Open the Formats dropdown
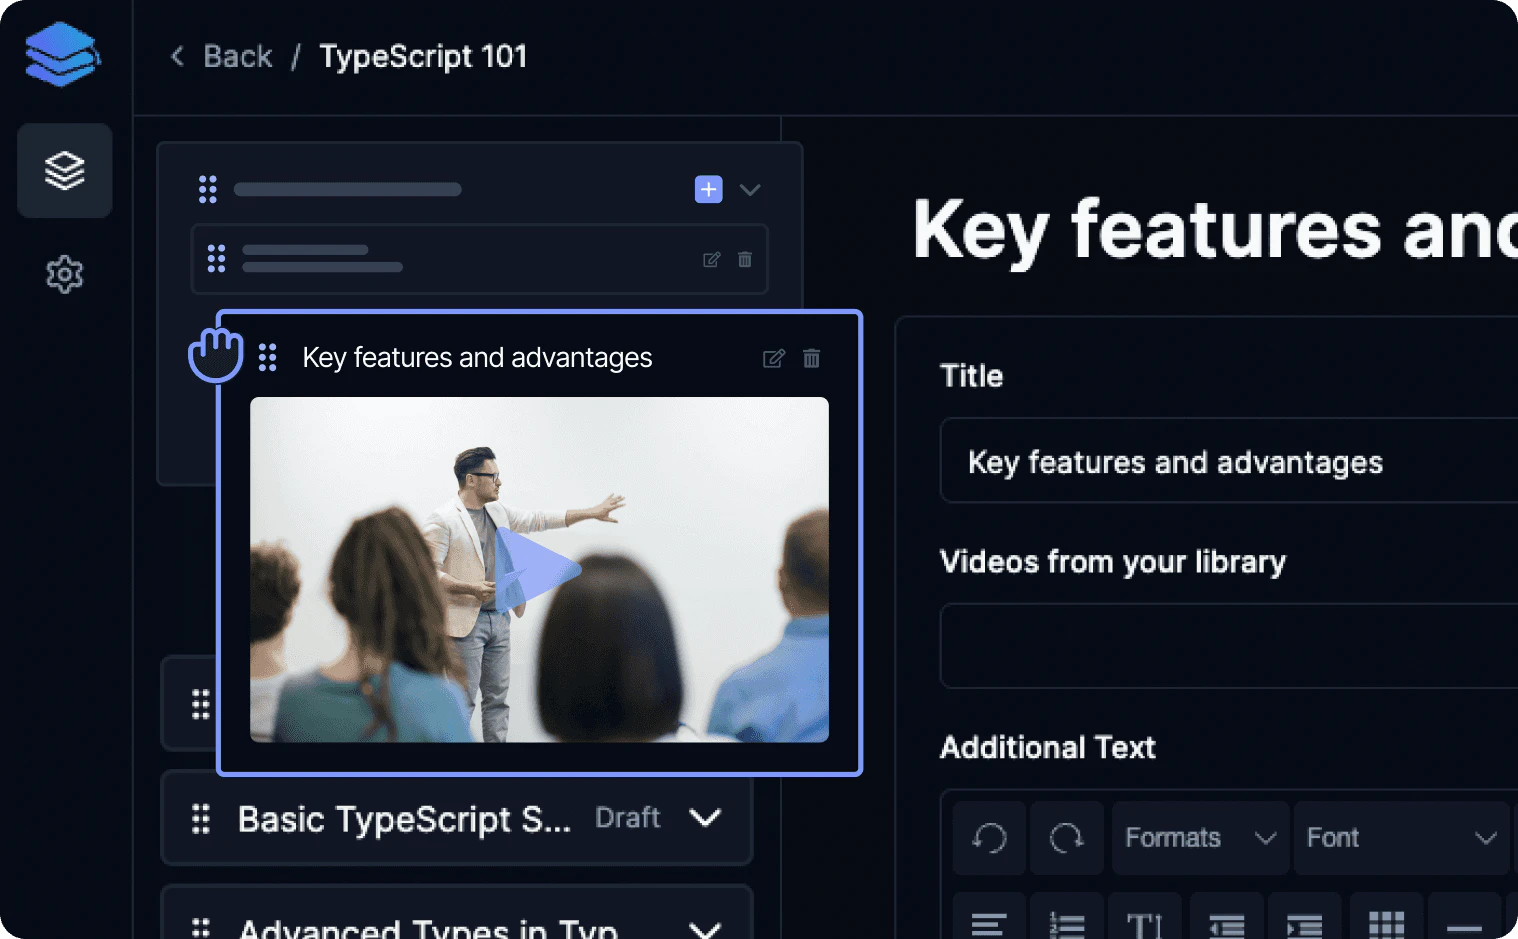 [x=1199, y=838]
